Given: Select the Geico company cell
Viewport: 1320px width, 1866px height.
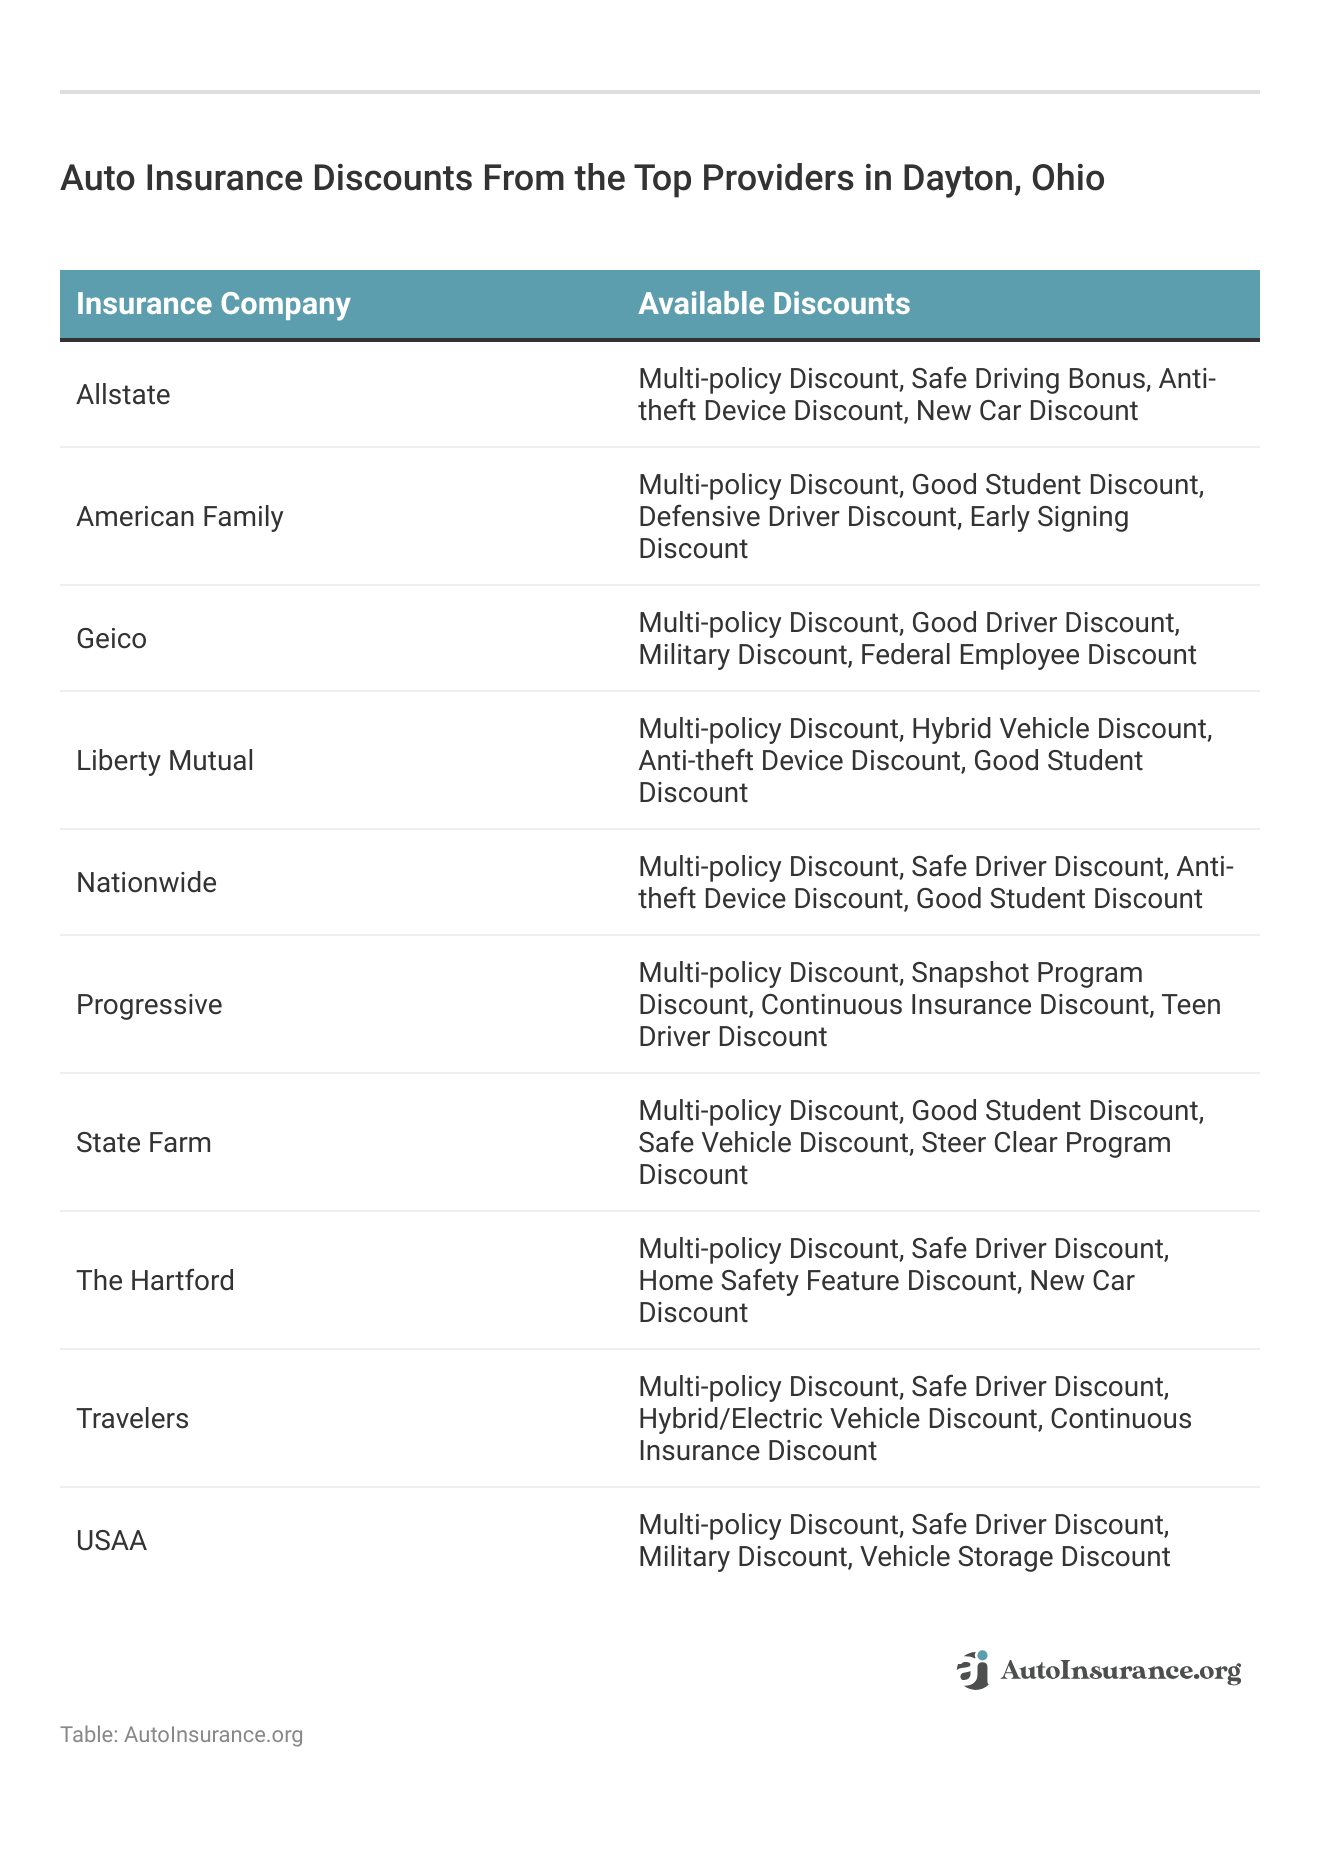Looking at the screenshot, I should click(x=111, y=639).
